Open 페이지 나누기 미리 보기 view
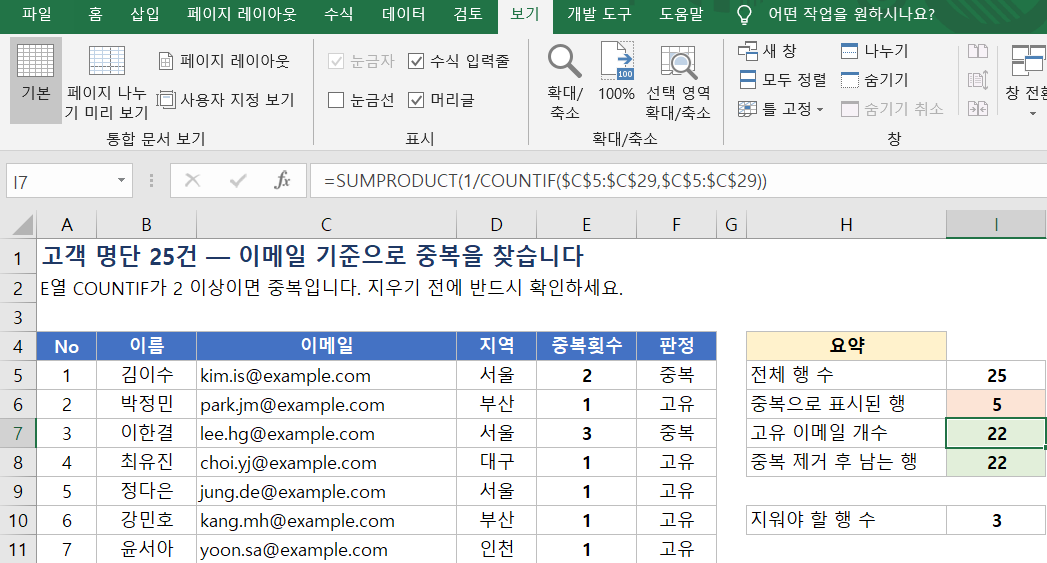 click(107, 83)
